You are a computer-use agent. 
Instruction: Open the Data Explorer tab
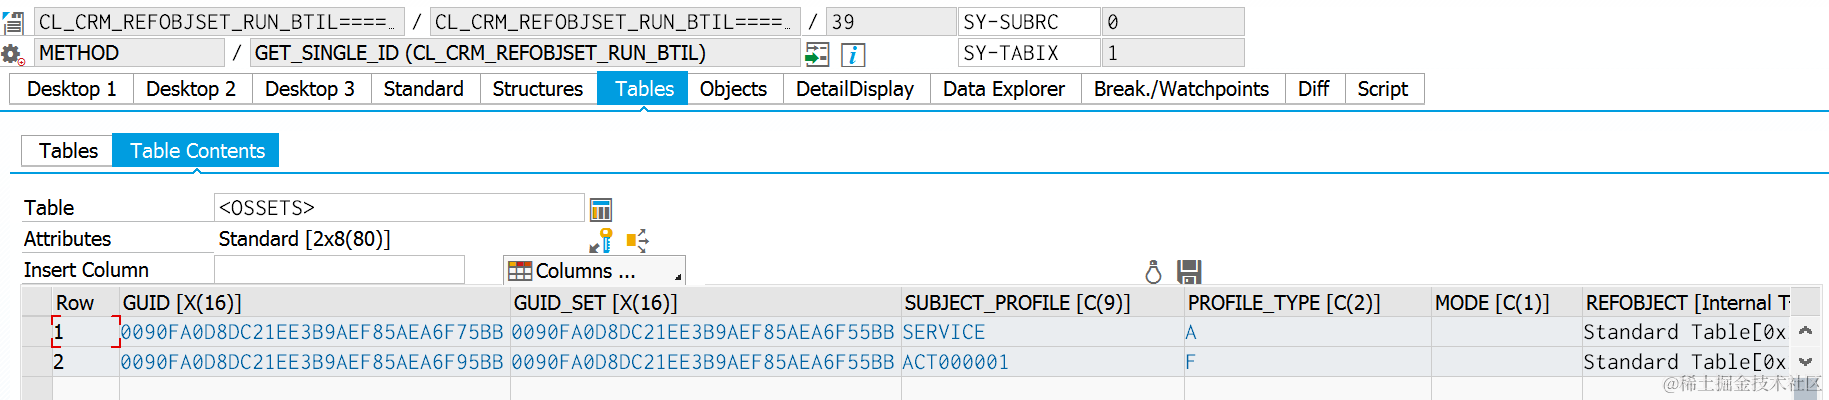point(1004,89)
